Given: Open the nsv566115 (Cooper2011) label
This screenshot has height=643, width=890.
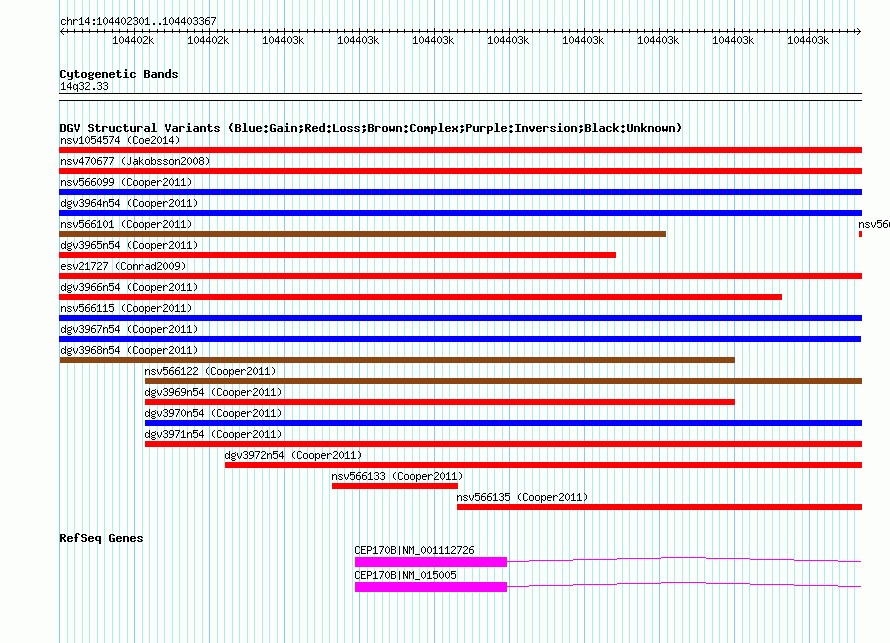Looking at the screenshot, I should (126, 308).
